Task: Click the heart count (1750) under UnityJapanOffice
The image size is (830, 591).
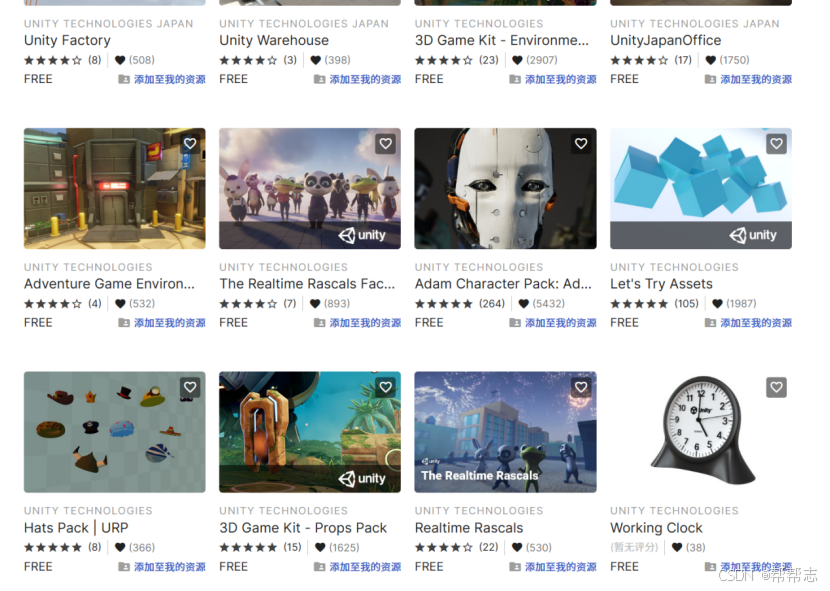Action: pos(727,60)
